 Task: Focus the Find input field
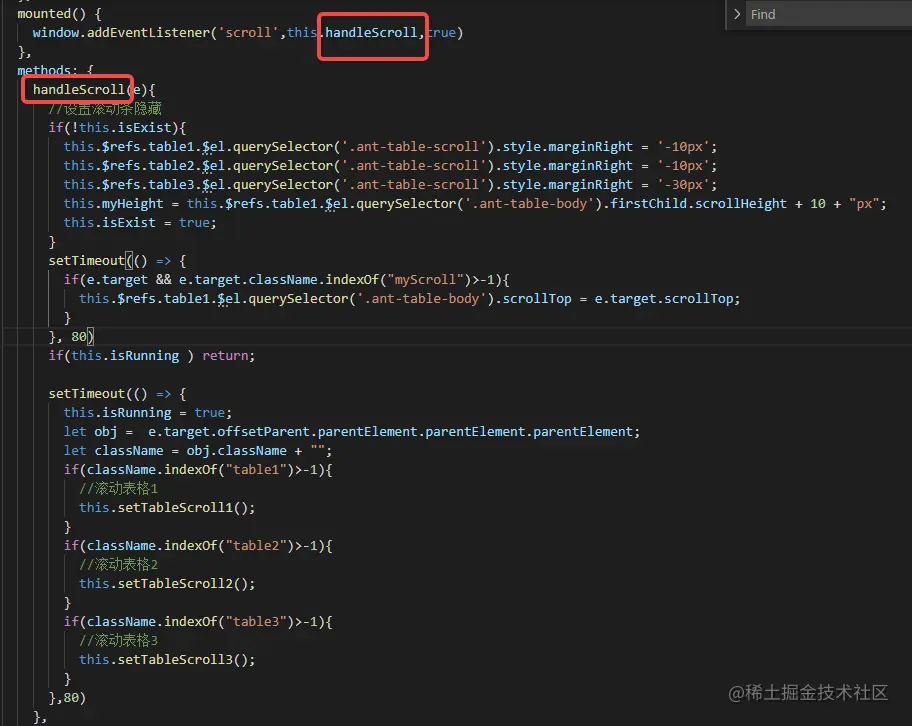(x=828, y=14)
